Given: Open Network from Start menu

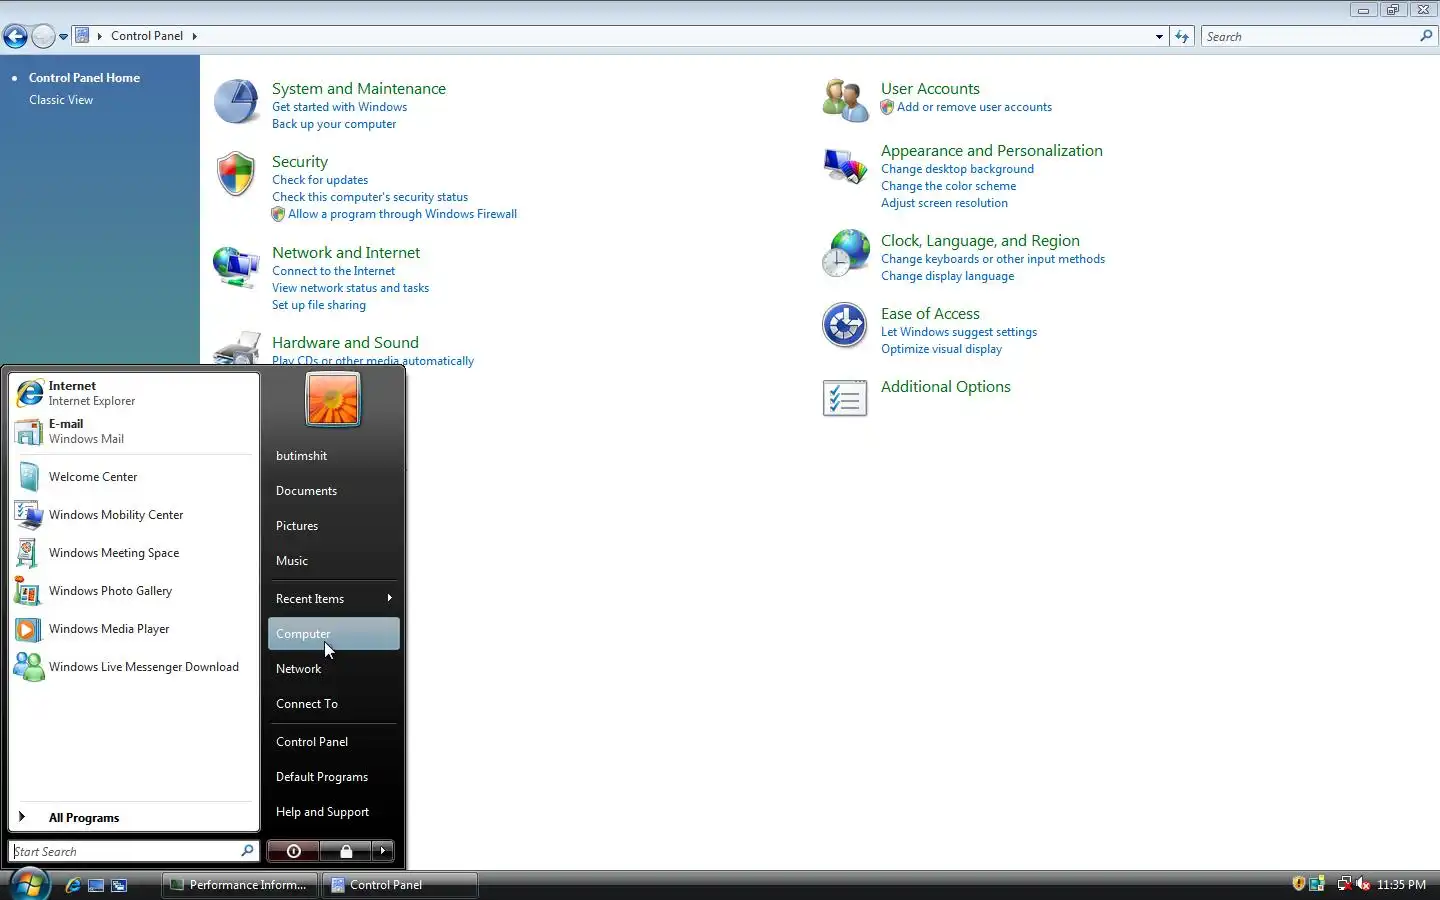Looking at the screenshot, I should pyautogui.click(x=333, y=669).
